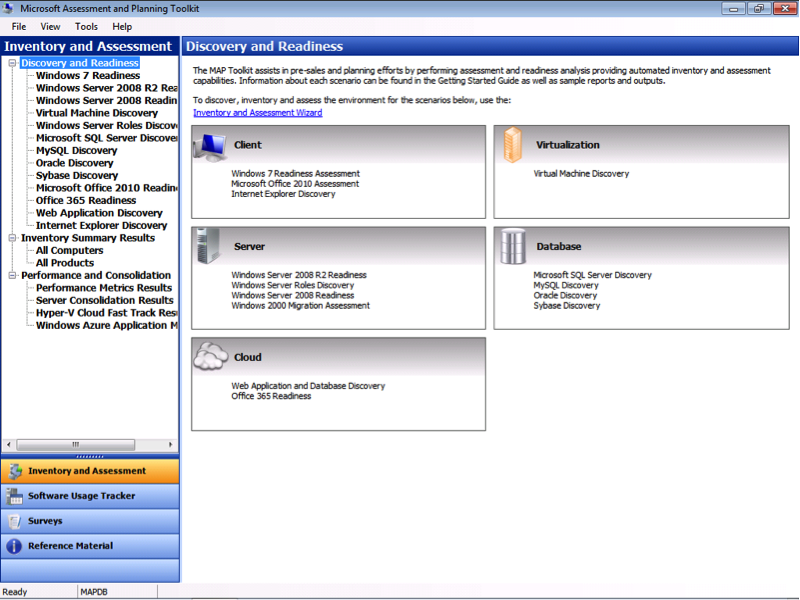Screen dimensions: 800x600
Task: Select Office 365 Readiness tree item
Action: [x=86, y=201]
